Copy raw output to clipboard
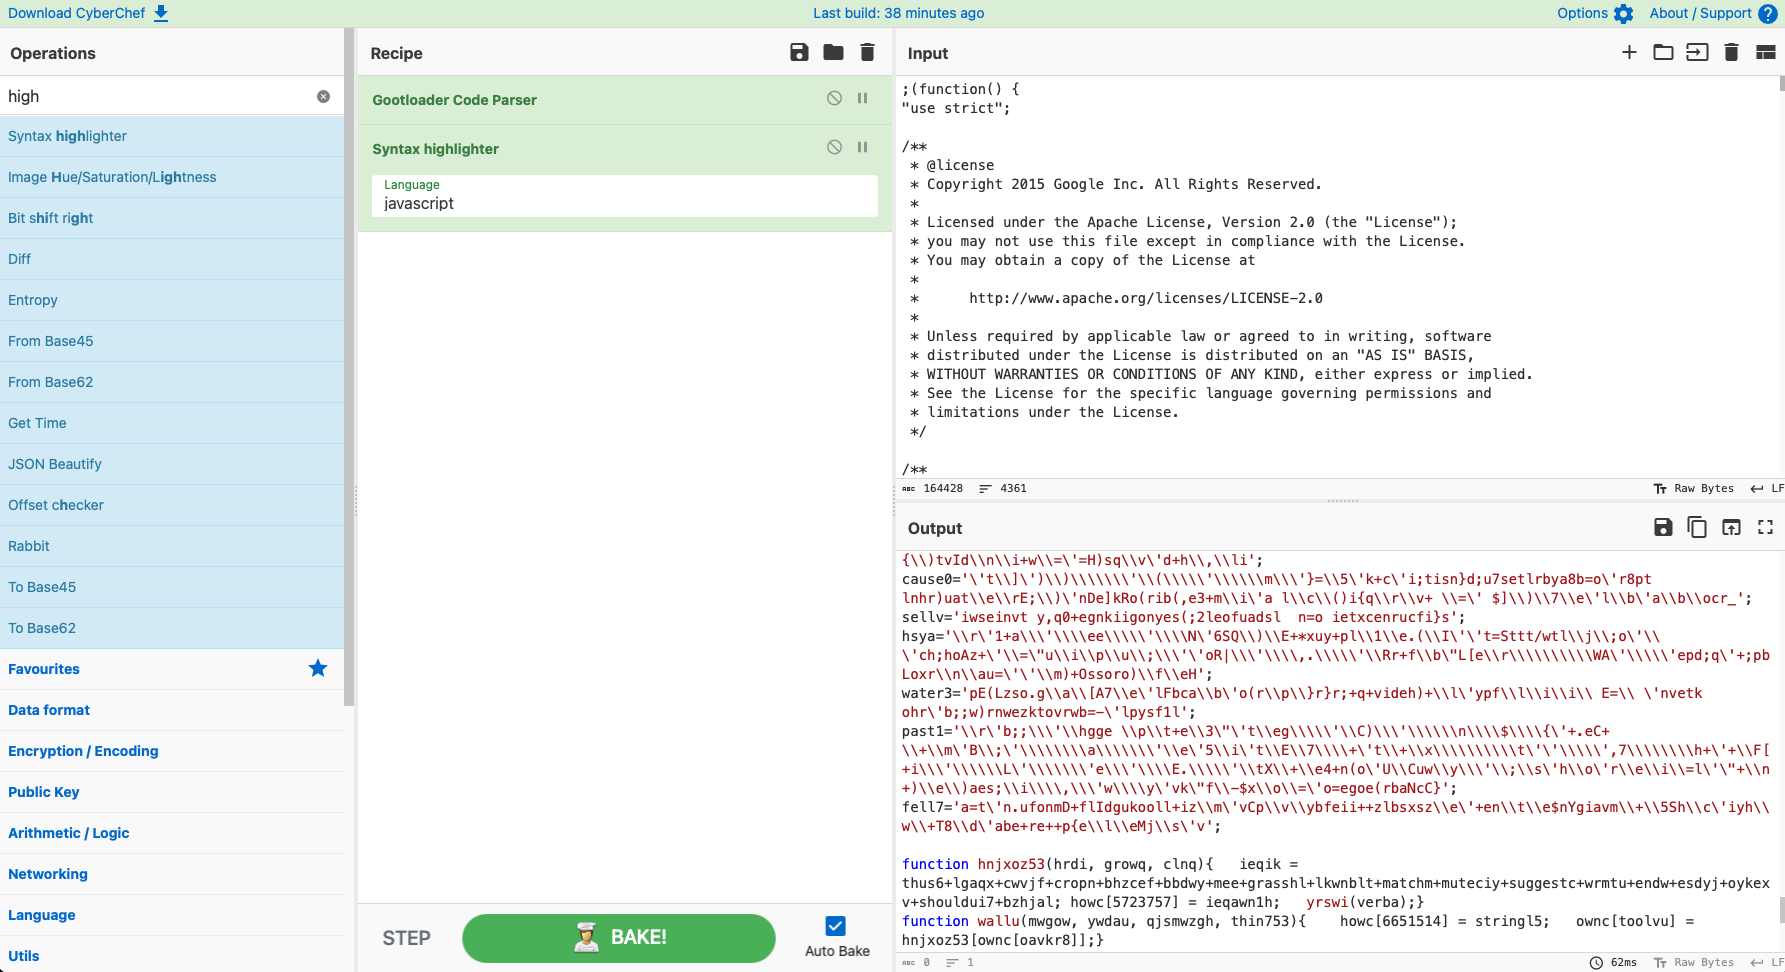Viewport: 1785px width, 972px height. point(1697,527)
